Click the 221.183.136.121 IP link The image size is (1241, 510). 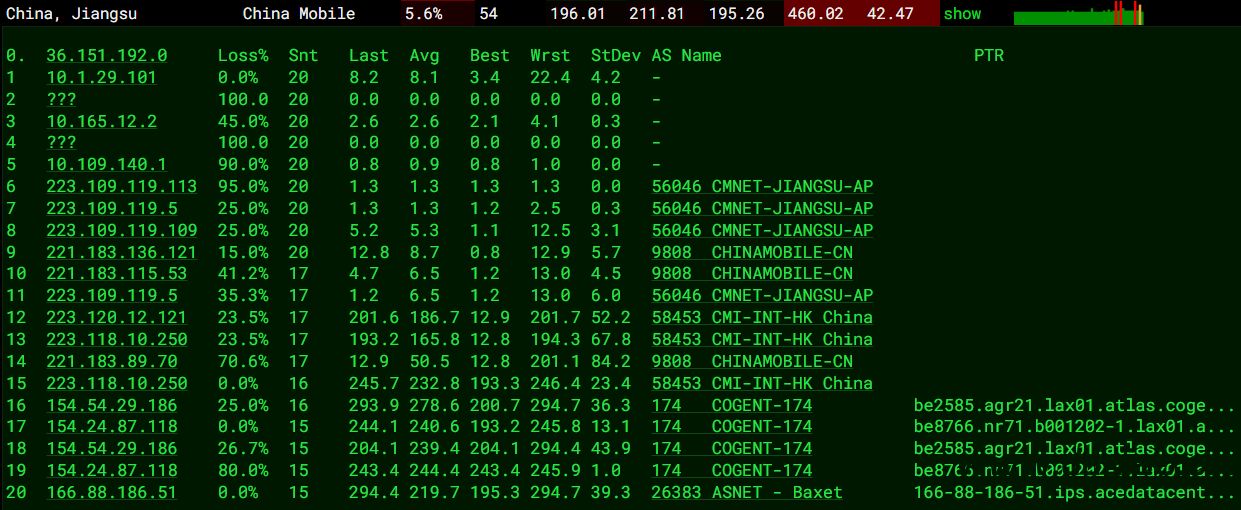[121, 252]
